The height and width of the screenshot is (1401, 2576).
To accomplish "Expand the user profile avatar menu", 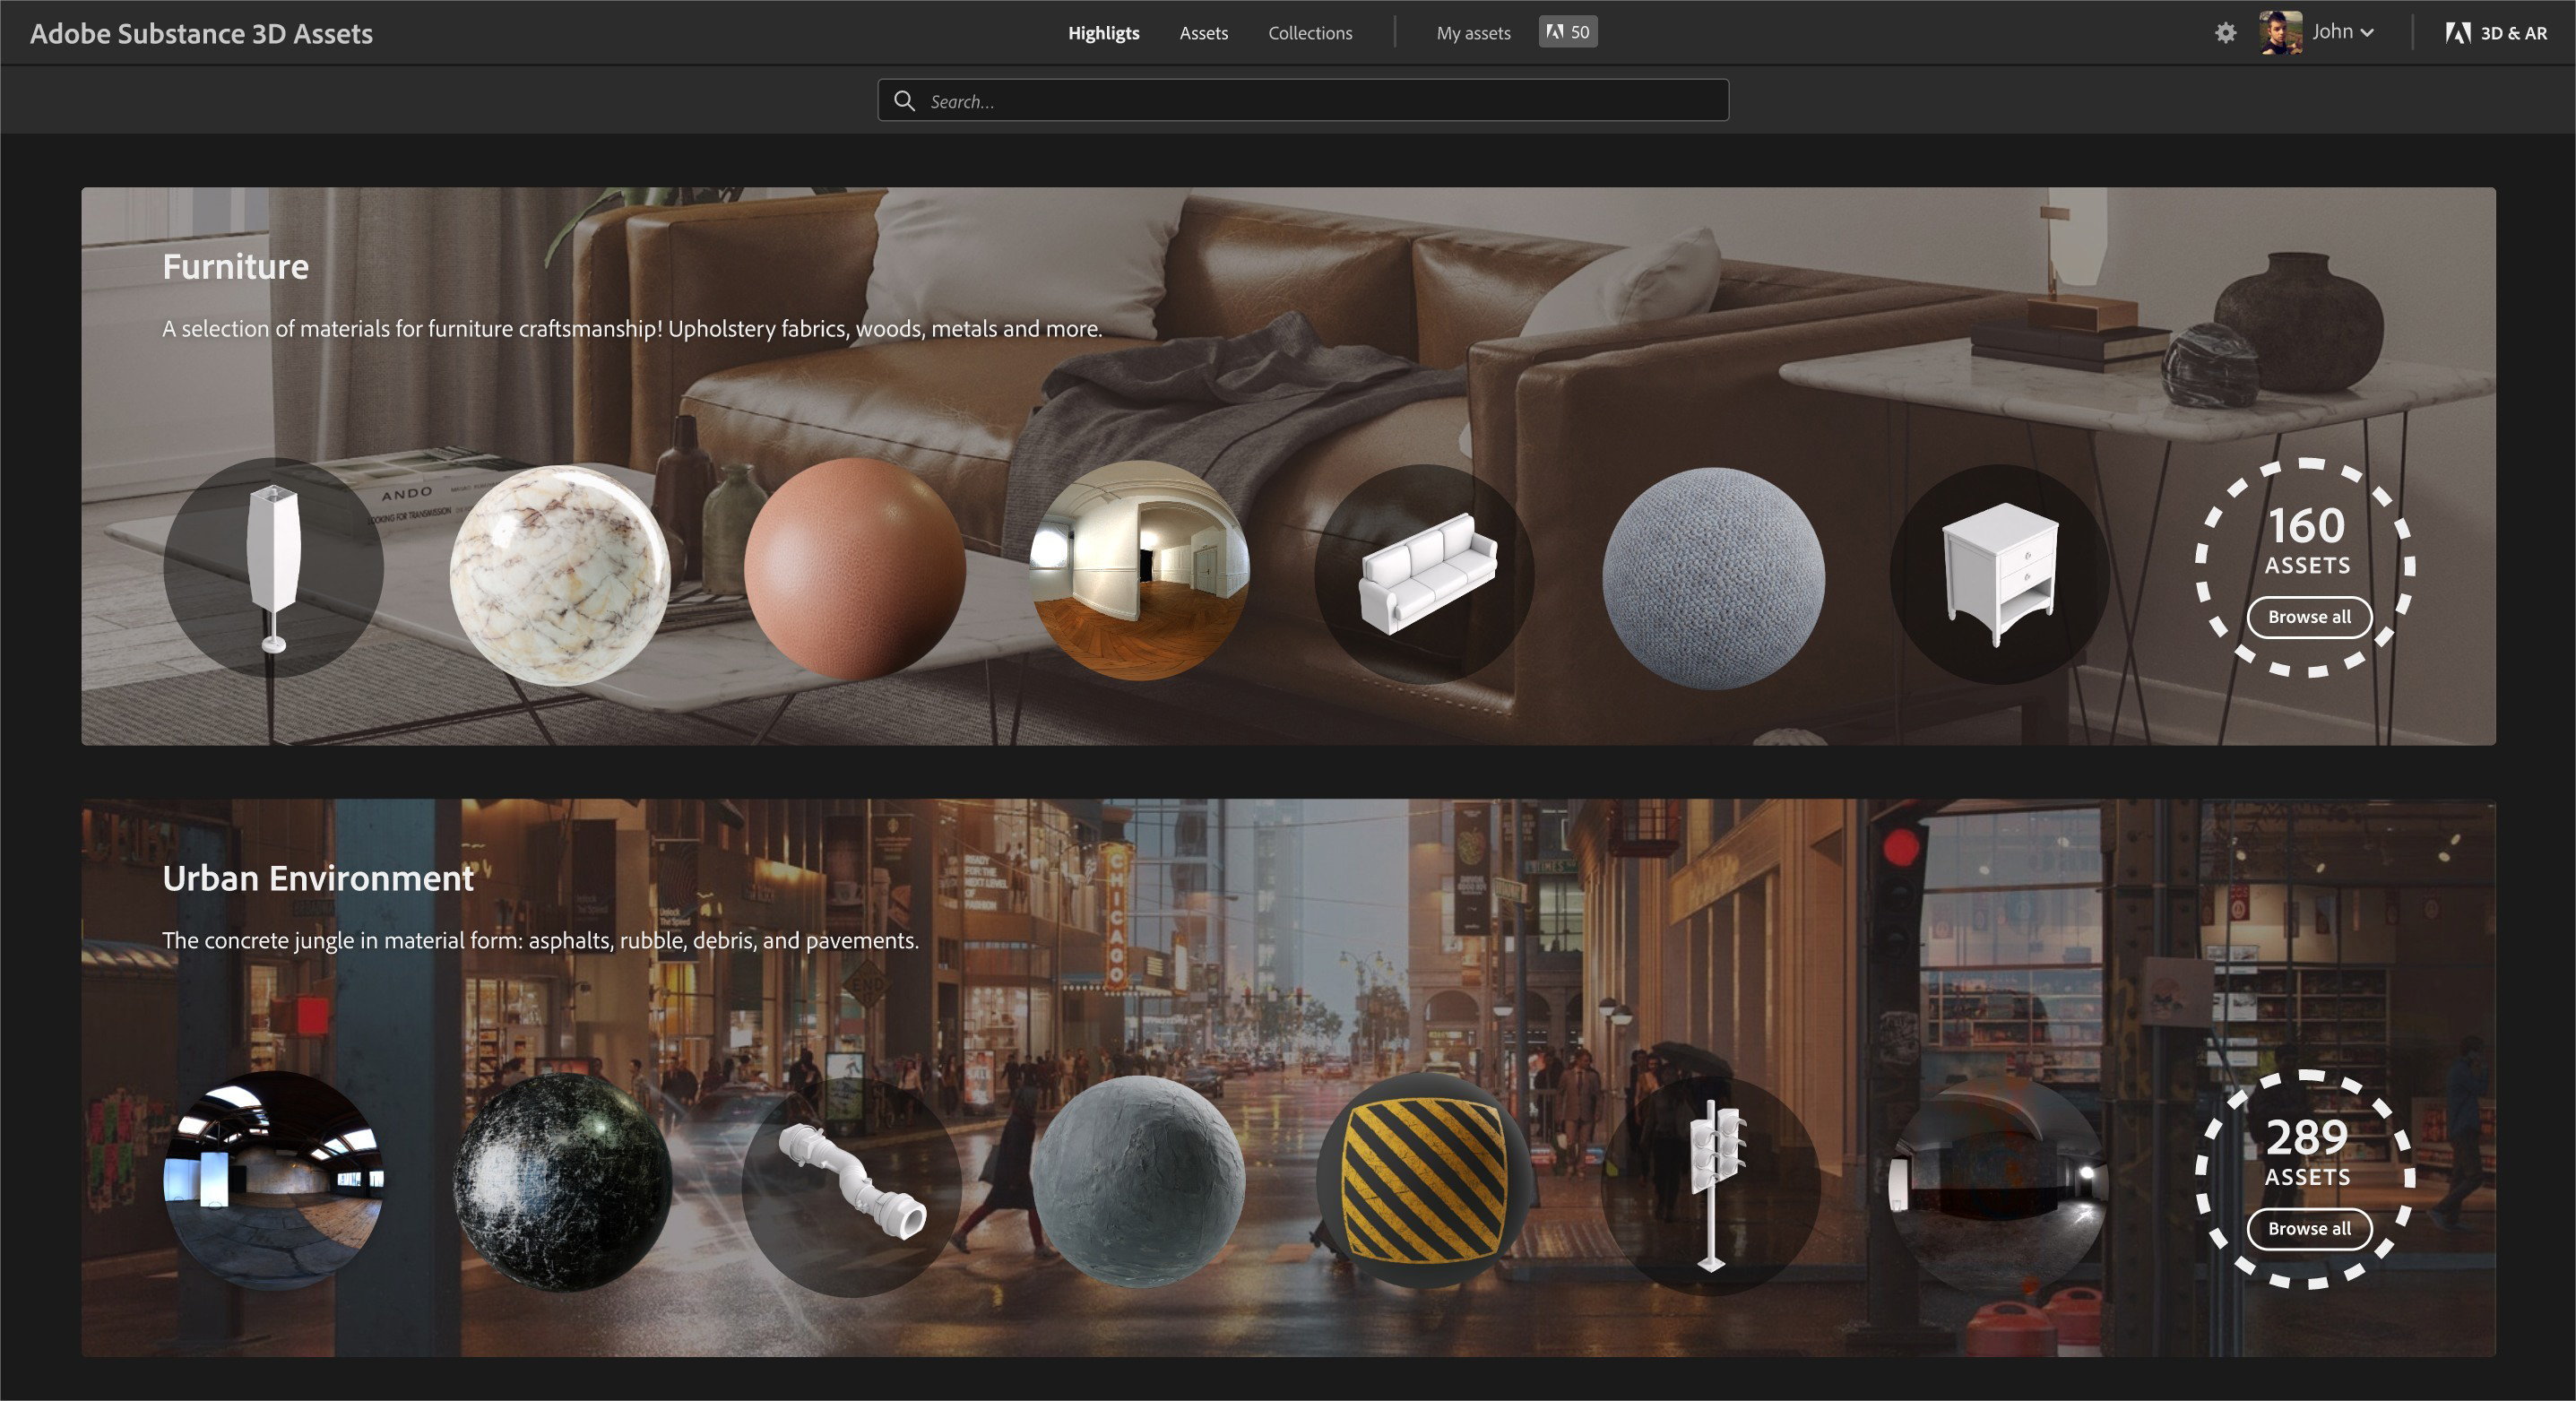I will click(x=2281, y=31).
